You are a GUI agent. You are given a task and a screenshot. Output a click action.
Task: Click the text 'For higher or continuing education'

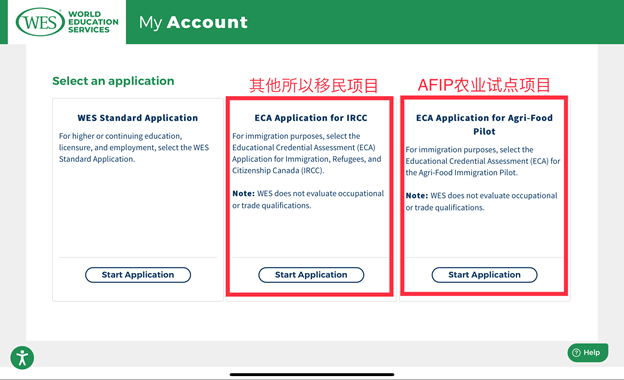click(121, 136)
